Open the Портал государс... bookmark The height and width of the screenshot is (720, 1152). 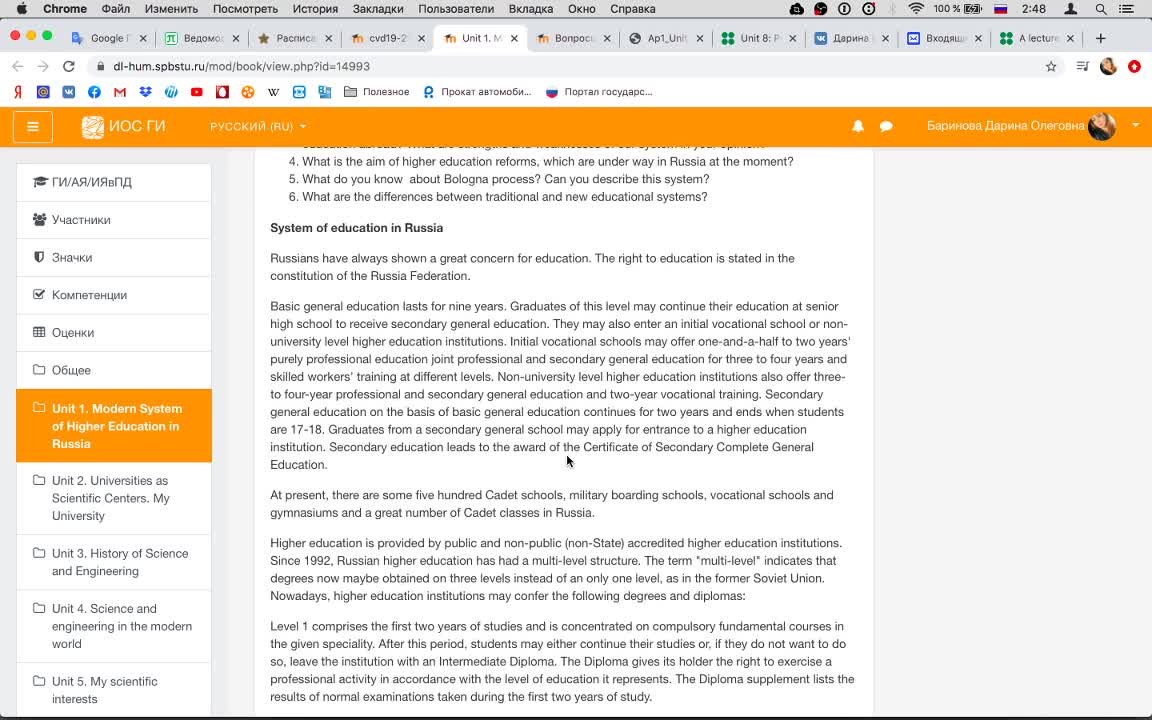click(599, 92)
